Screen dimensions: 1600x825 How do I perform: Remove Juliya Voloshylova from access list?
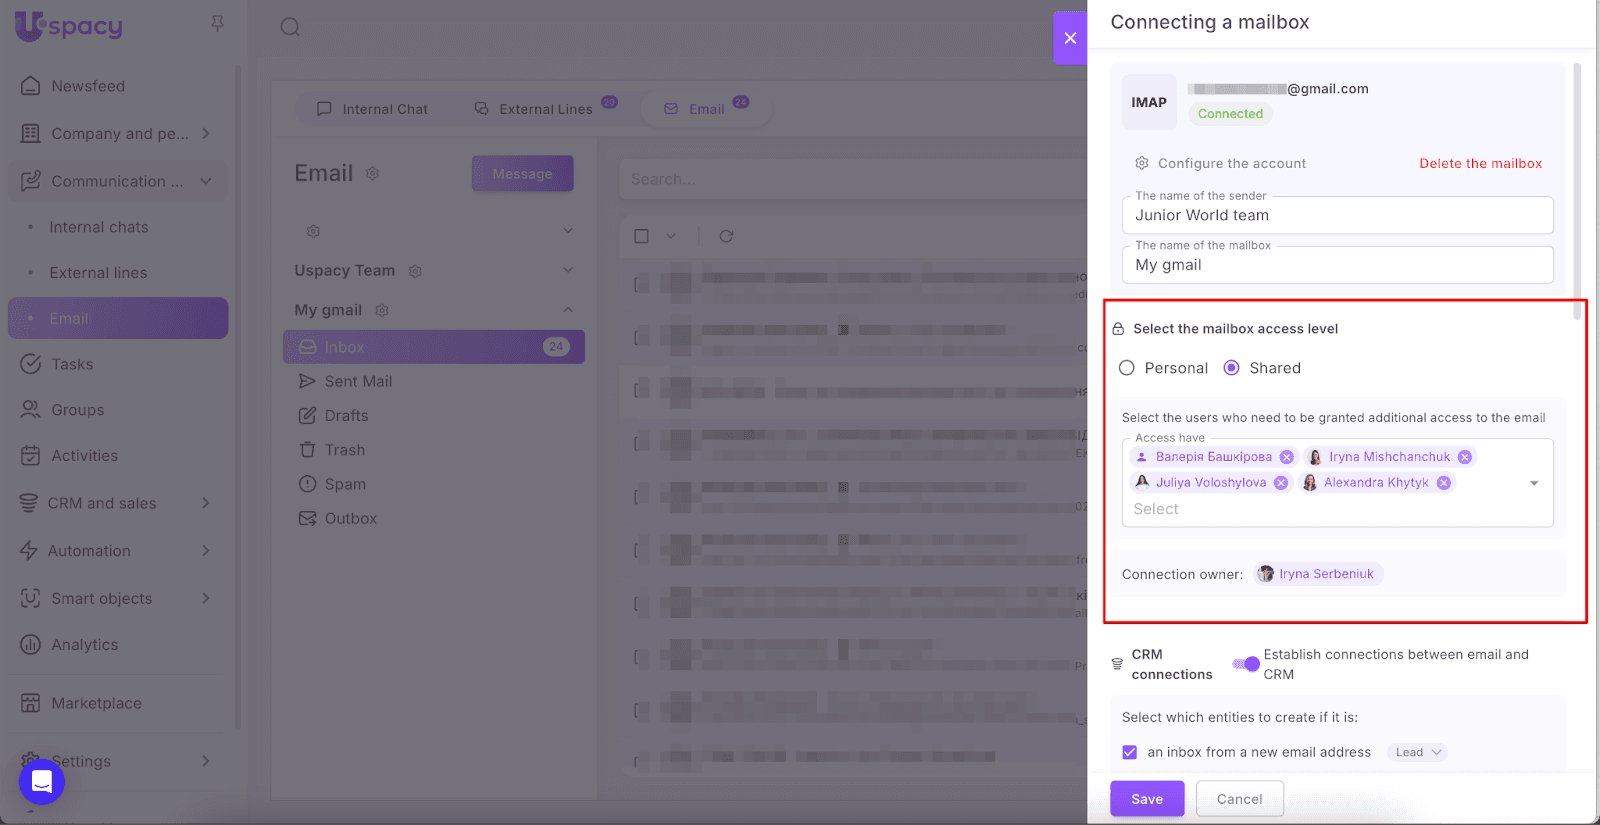point(1281,483)
